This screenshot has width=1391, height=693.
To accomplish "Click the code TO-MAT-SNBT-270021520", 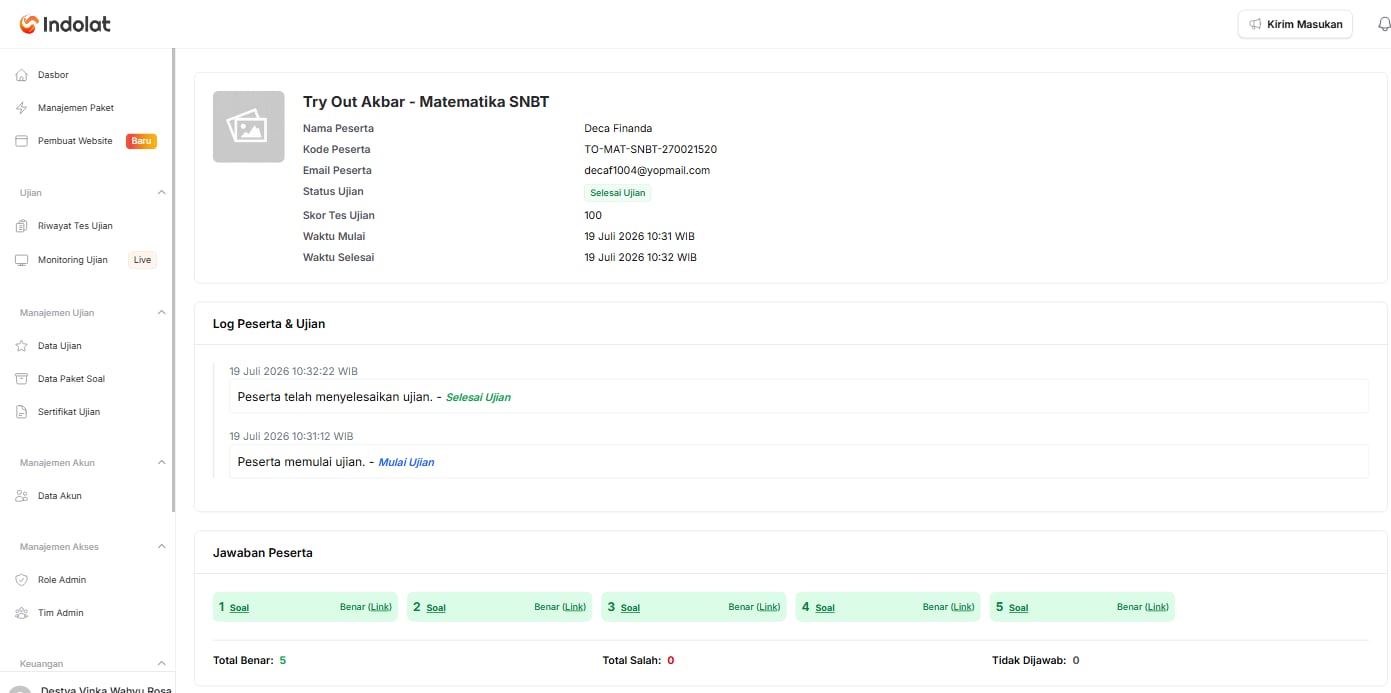I will [650, 150].
